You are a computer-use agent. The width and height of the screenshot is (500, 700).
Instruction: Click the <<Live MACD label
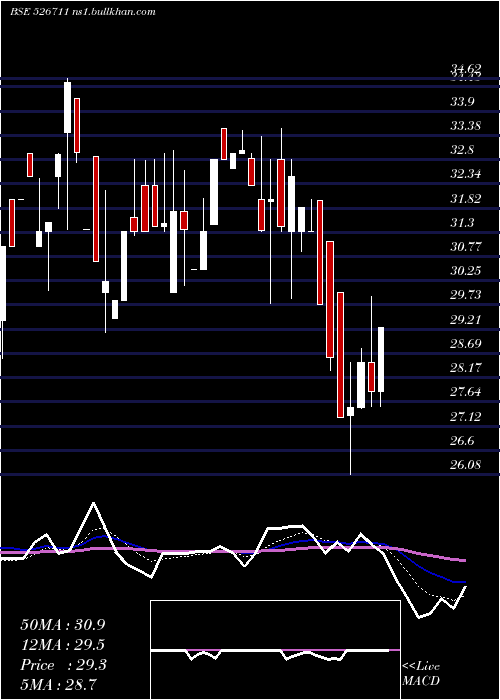(x=421, y=674)
